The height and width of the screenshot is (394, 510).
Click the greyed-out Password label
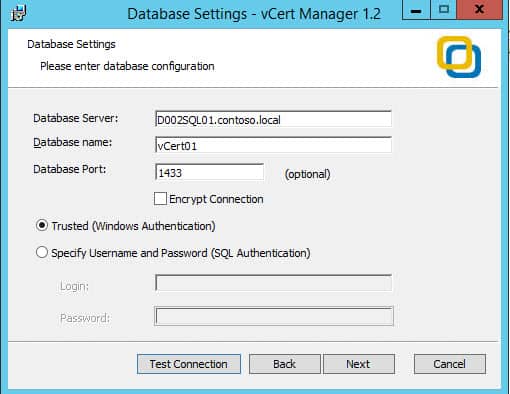click(x=85, y=318)
